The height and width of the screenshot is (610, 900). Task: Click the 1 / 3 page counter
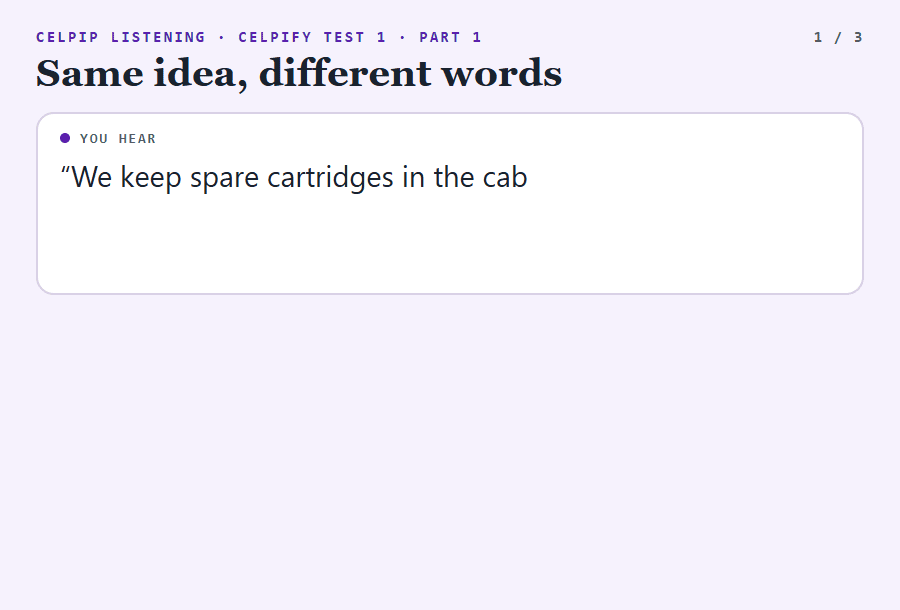838,37
